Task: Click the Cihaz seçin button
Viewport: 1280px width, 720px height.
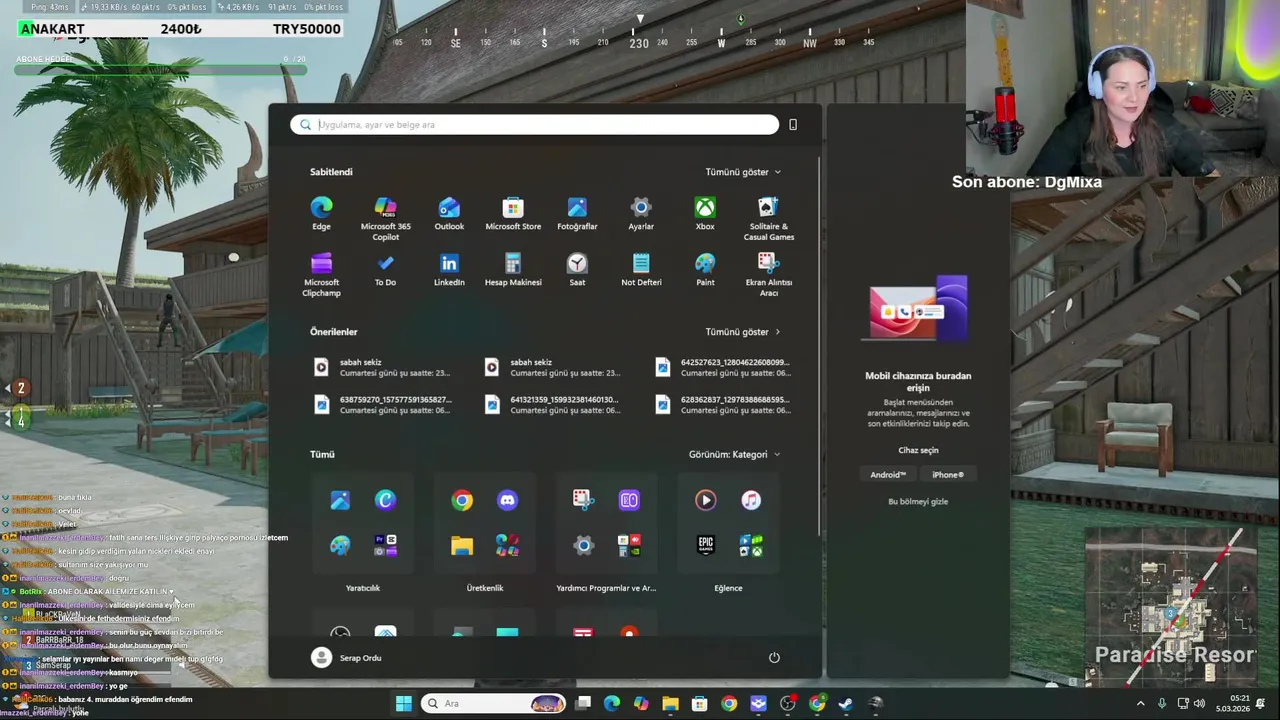Action: pos(918,450)
